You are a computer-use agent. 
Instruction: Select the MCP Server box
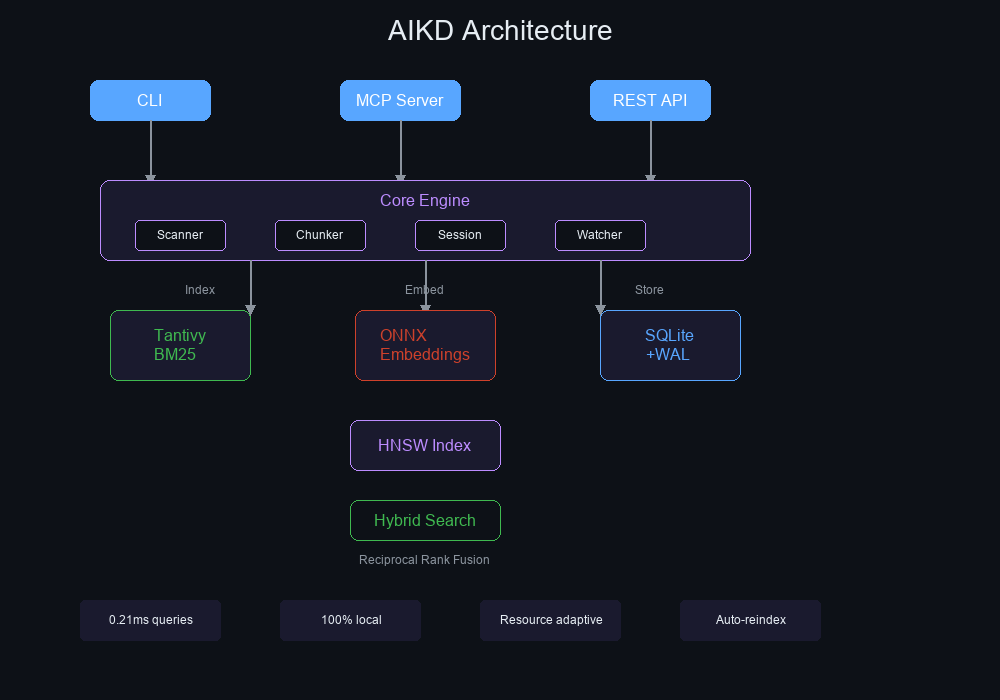(401, 100)
